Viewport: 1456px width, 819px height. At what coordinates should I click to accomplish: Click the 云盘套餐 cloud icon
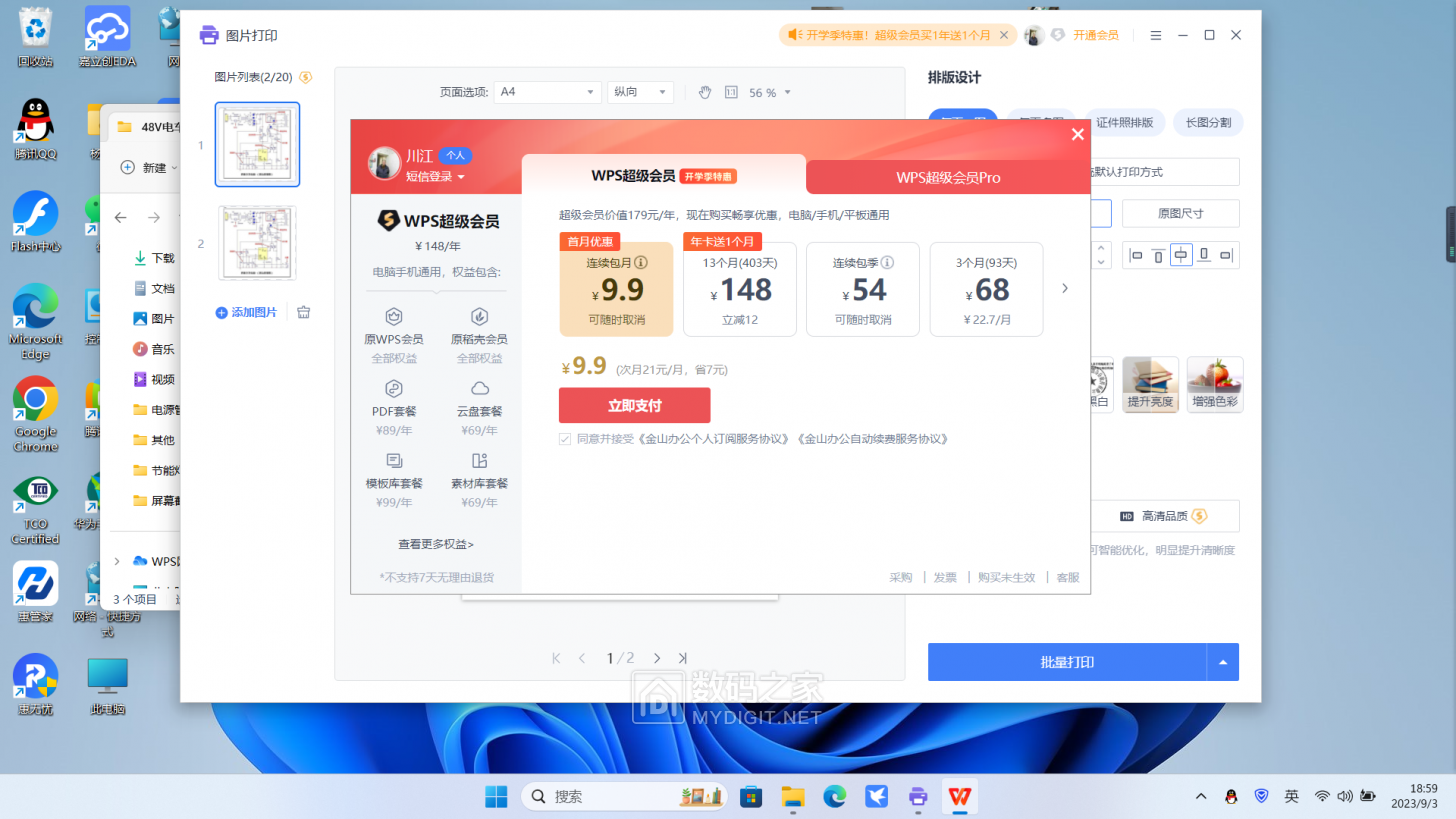pos(479,388)
